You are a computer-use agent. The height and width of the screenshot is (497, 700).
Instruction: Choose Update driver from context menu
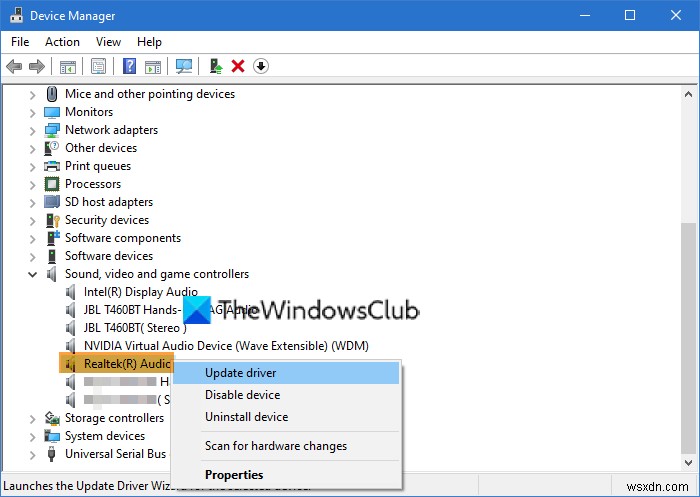(x=286, y=373)
